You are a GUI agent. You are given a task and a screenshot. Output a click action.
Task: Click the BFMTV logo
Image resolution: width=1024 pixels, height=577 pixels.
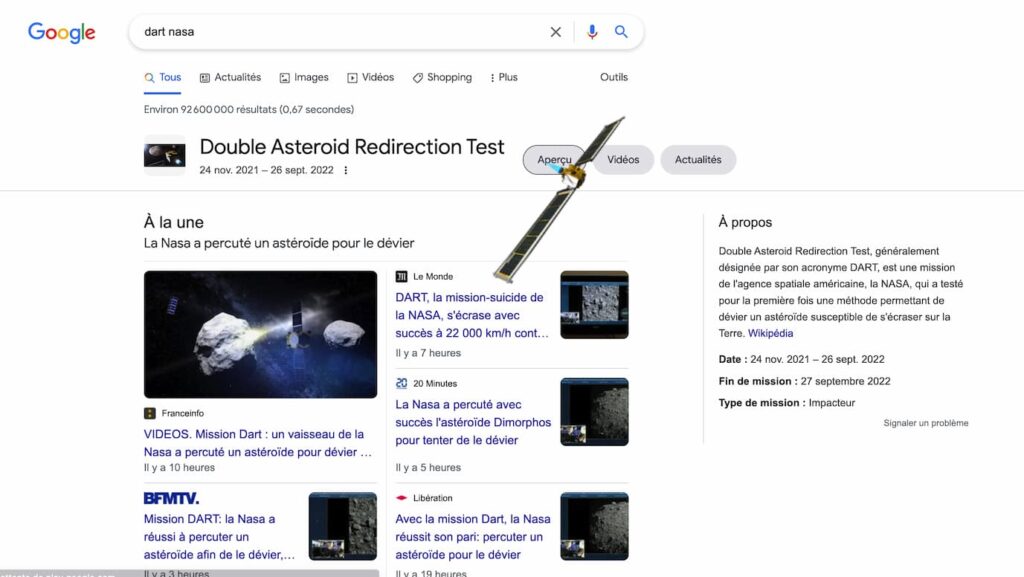(171, 499)
